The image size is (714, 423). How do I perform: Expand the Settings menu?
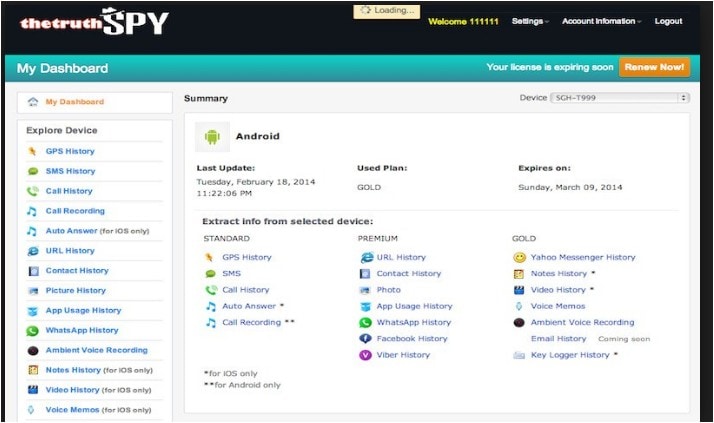tap(530, 21)
